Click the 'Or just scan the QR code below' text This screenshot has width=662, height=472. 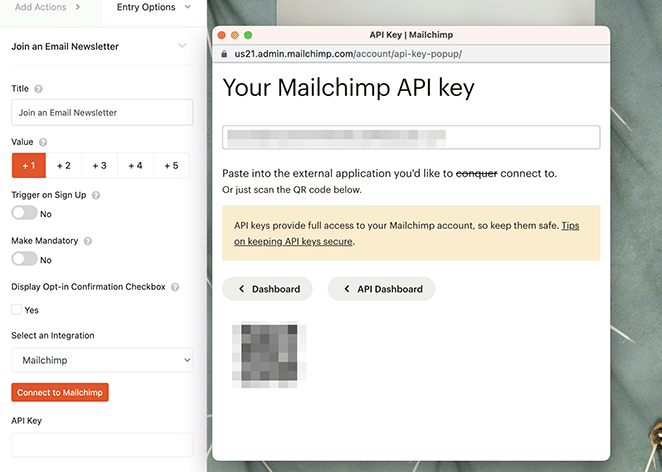(x=292, y=190)
